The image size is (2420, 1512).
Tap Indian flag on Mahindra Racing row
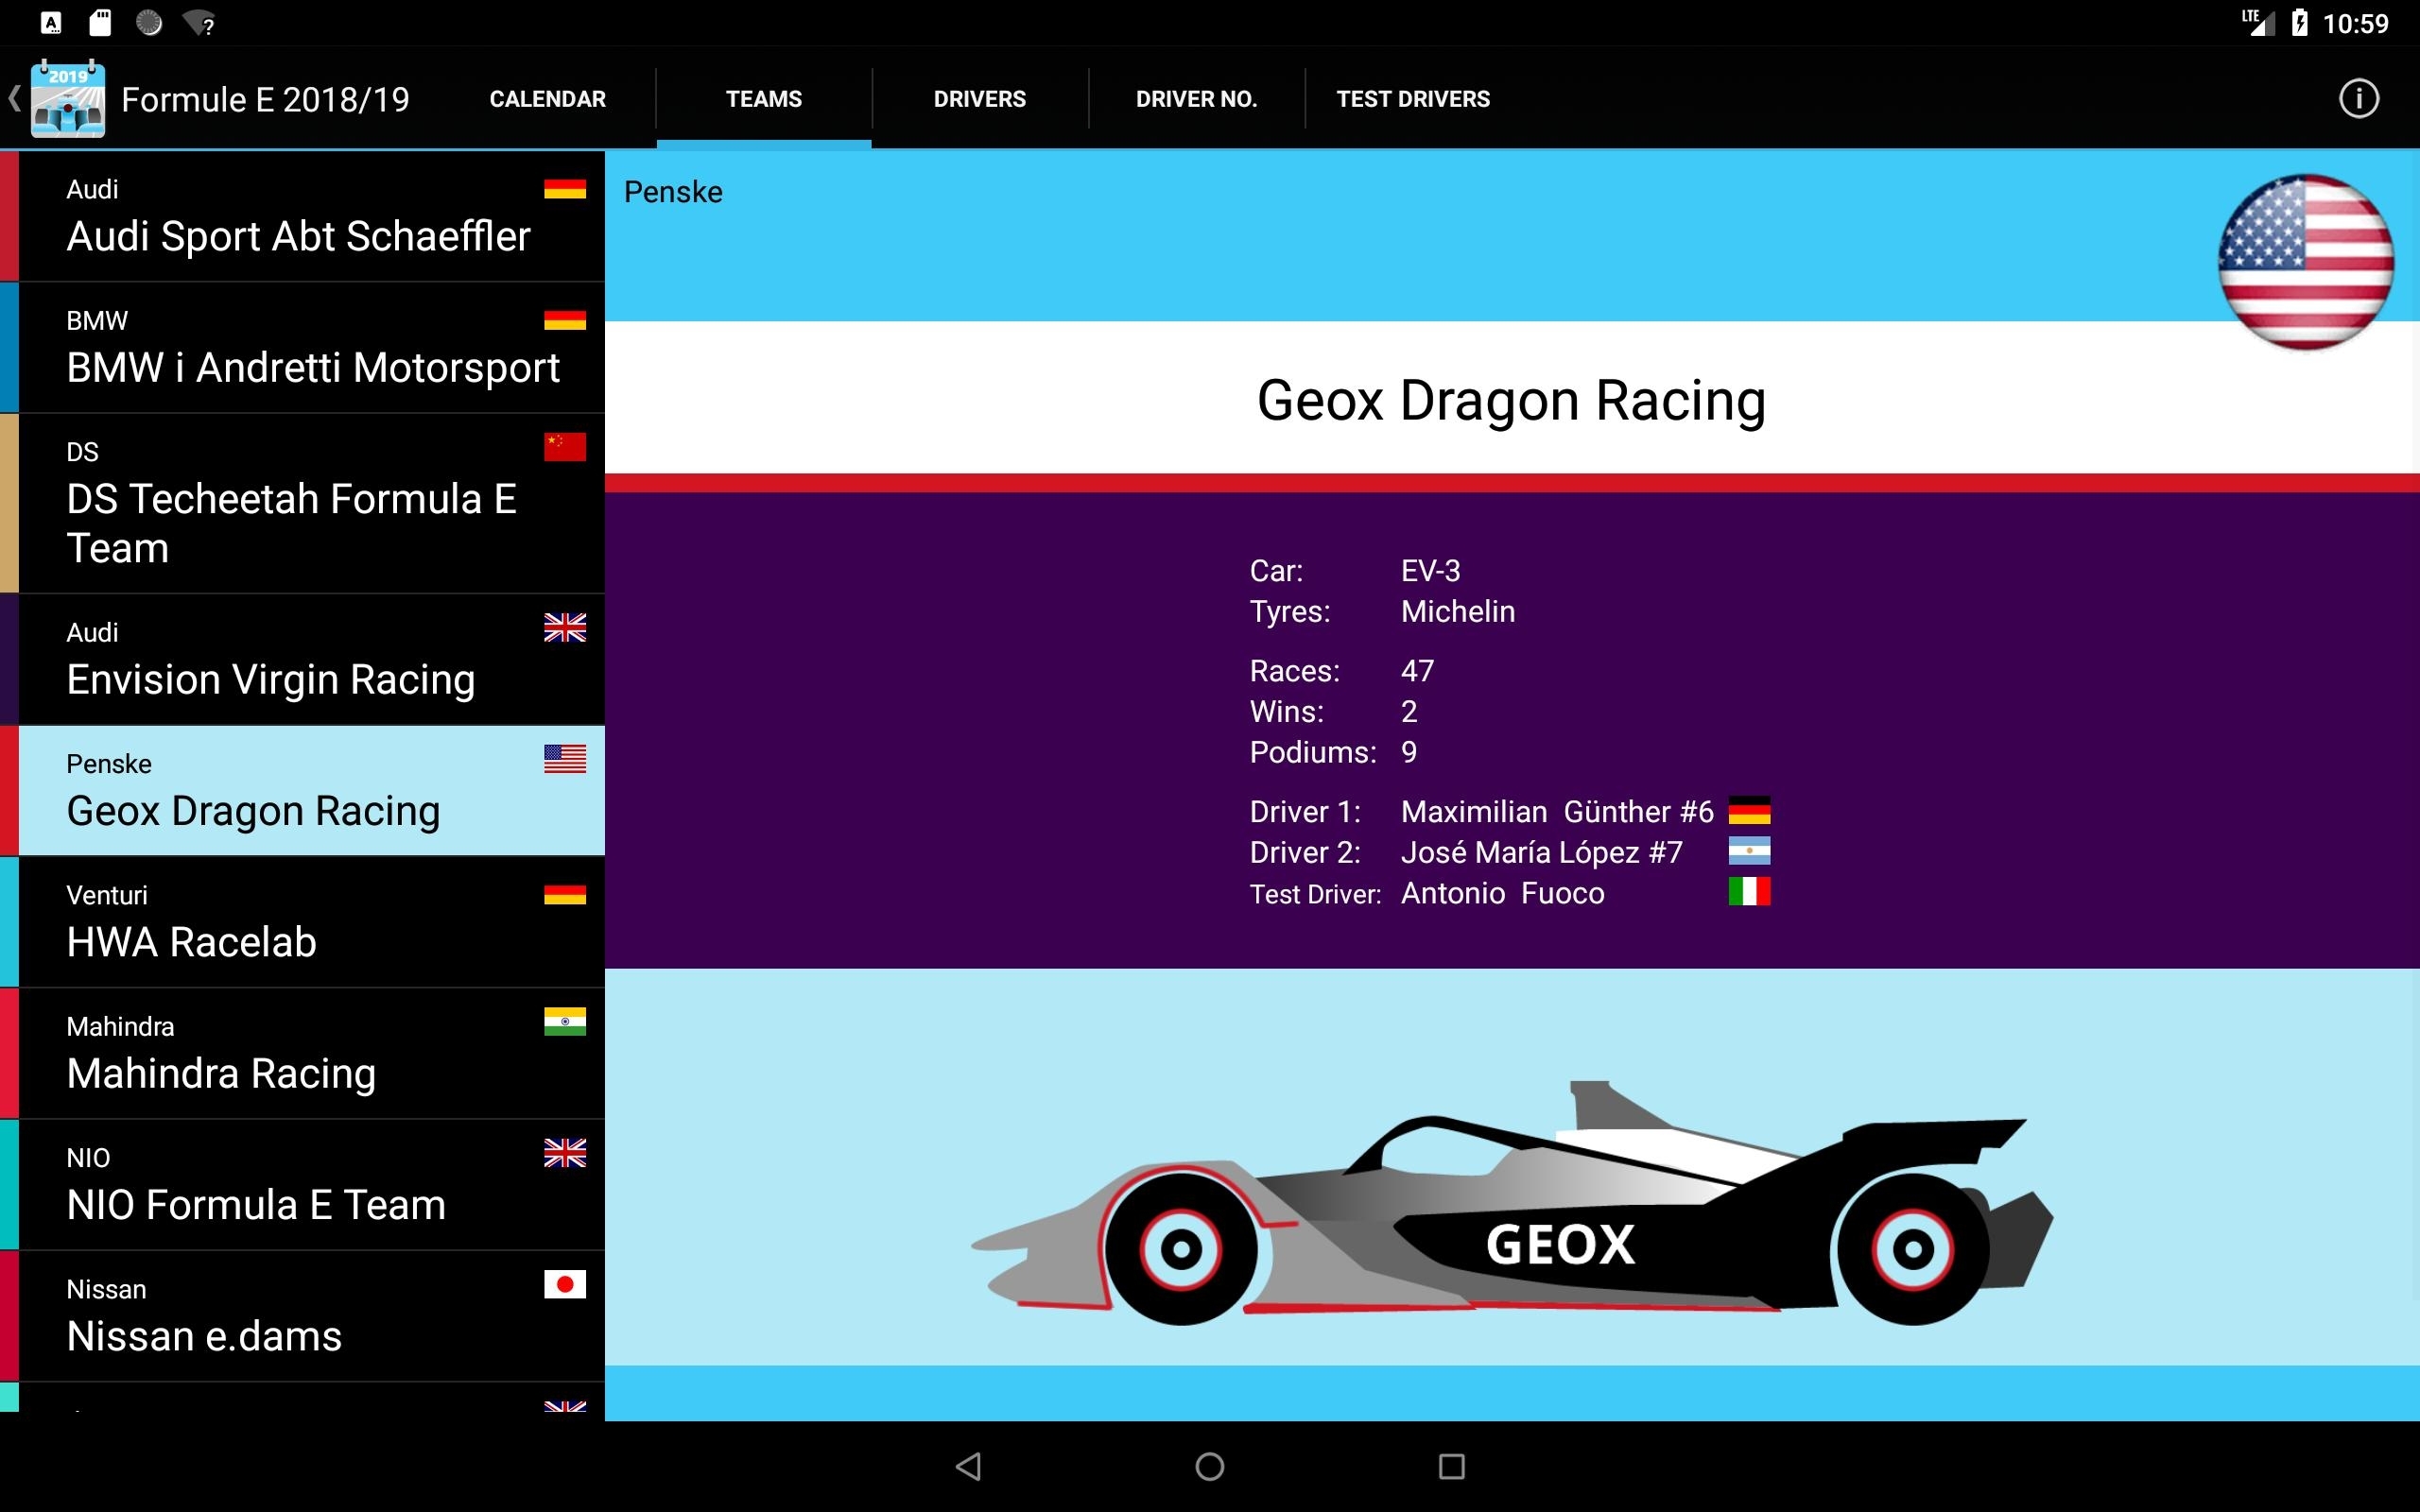[x=565, y=1021]
